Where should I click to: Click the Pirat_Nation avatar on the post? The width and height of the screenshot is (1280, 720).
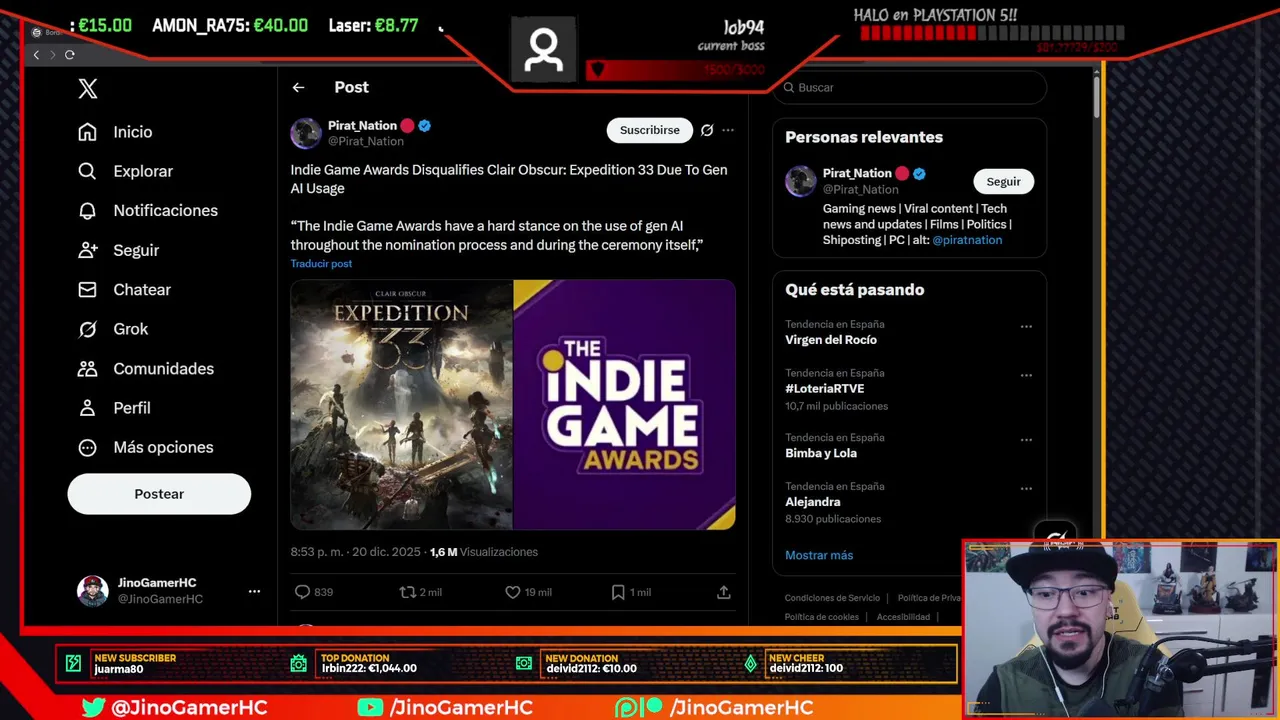point(306,133)
